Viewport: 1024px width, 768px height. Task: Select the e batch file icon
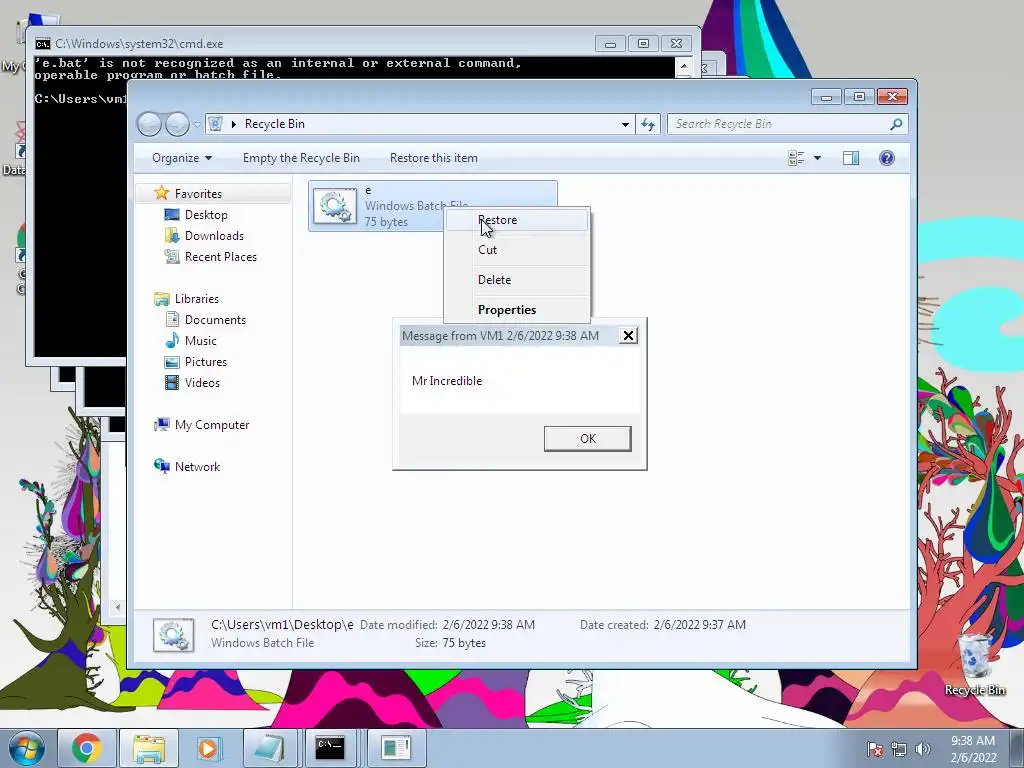335,206
